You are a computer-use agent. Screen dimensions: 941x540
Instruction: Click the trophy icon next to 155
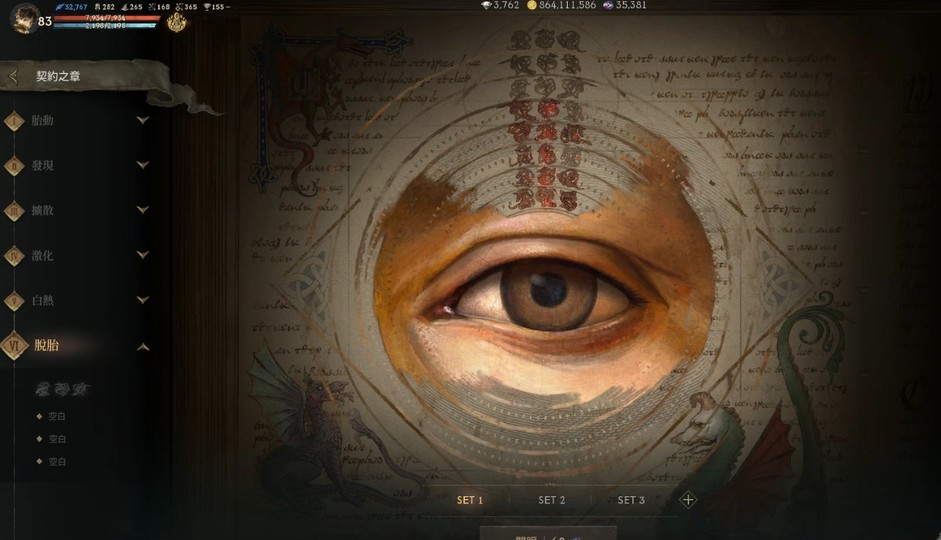point(207,7)
